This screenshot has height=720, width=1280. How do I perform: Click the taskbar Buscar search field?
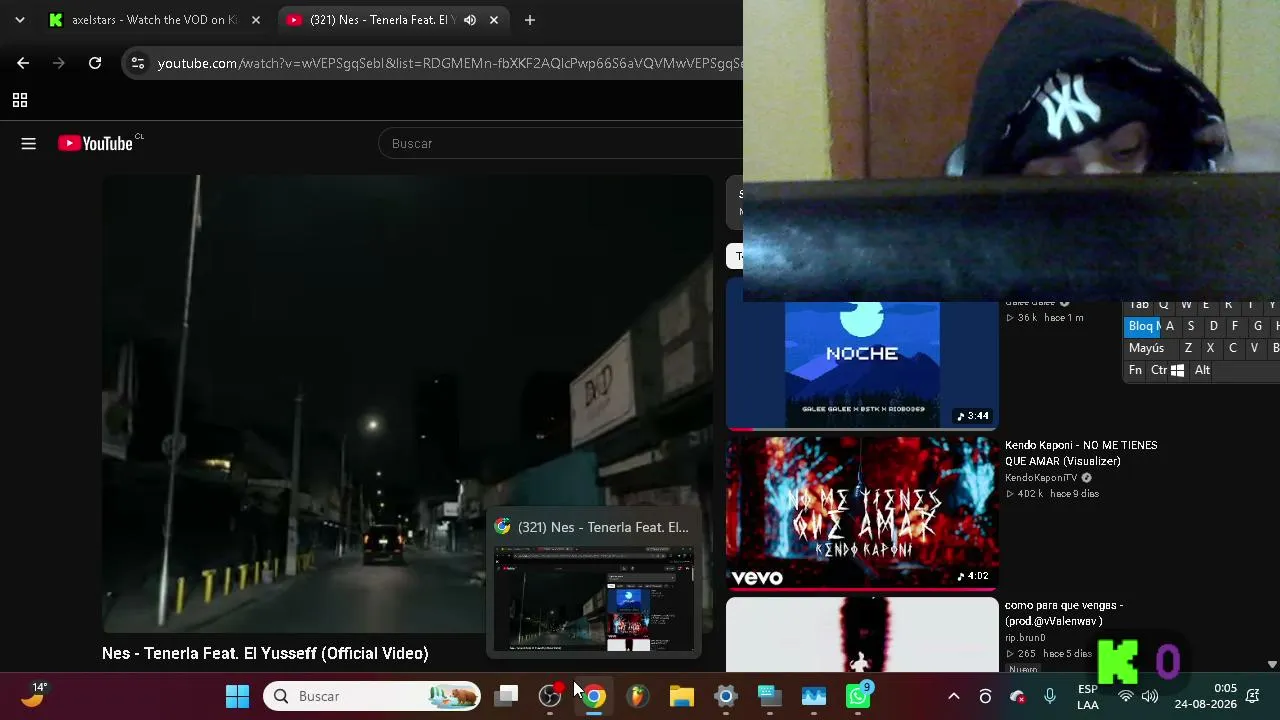click(372, 696)
